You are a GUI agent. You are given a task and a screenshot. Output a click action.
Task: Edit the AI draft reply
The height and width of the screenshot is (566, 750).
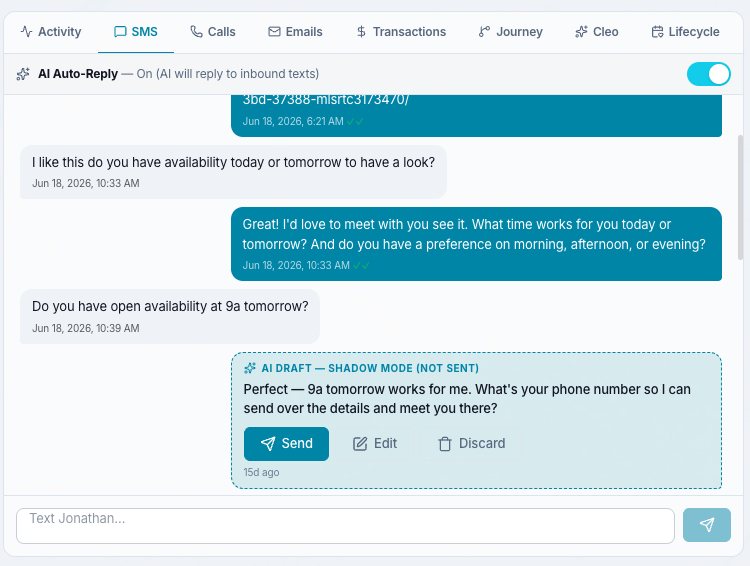point(375,444)
